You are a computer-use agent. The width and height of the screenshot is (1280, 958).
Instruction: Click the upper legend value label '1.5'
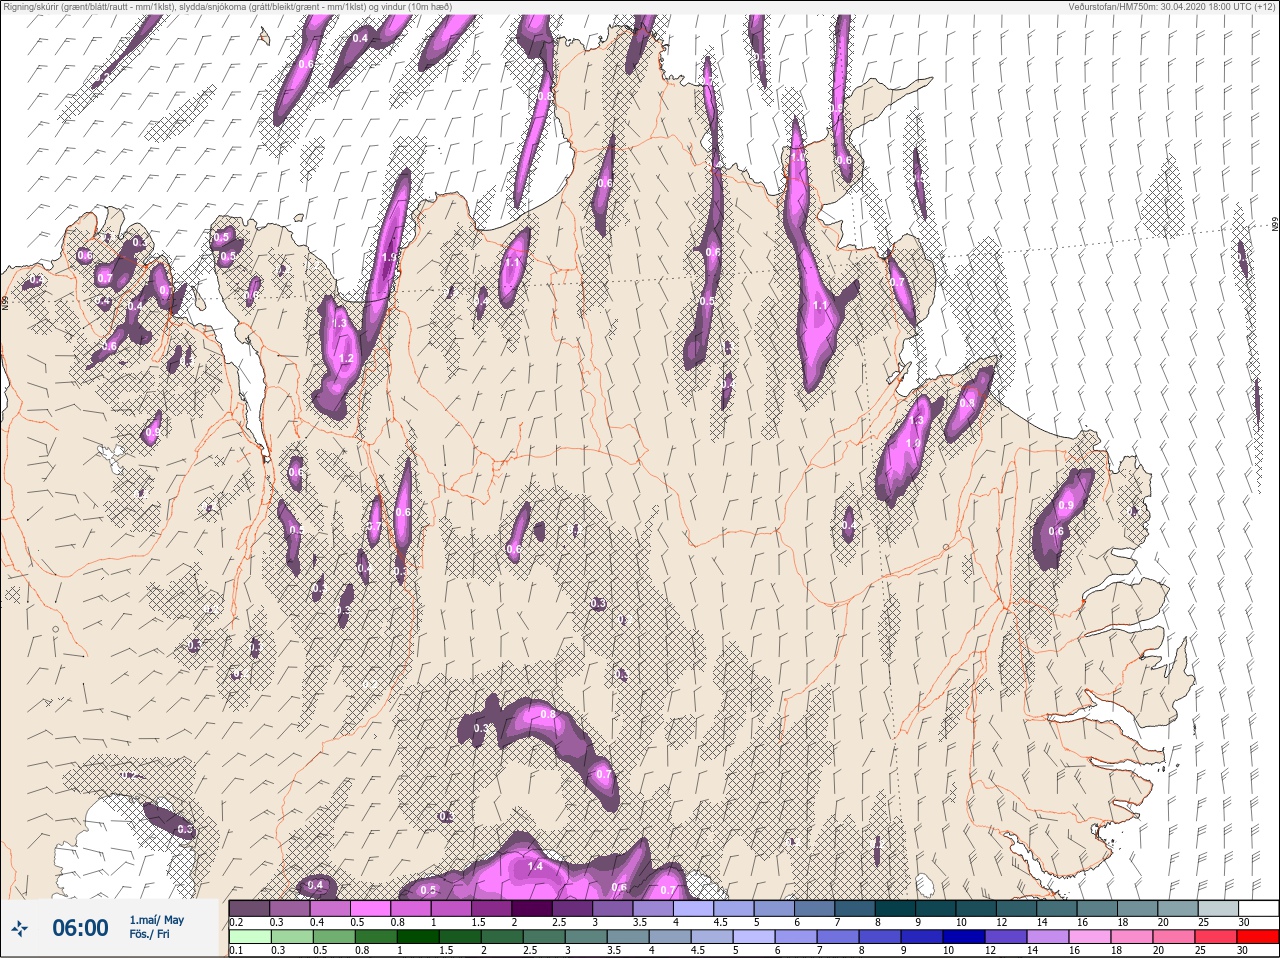click(479, 922)
